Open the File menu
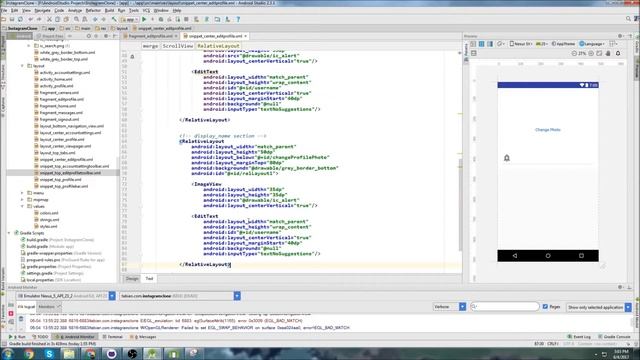640x360 pixels. coord(4,10)
